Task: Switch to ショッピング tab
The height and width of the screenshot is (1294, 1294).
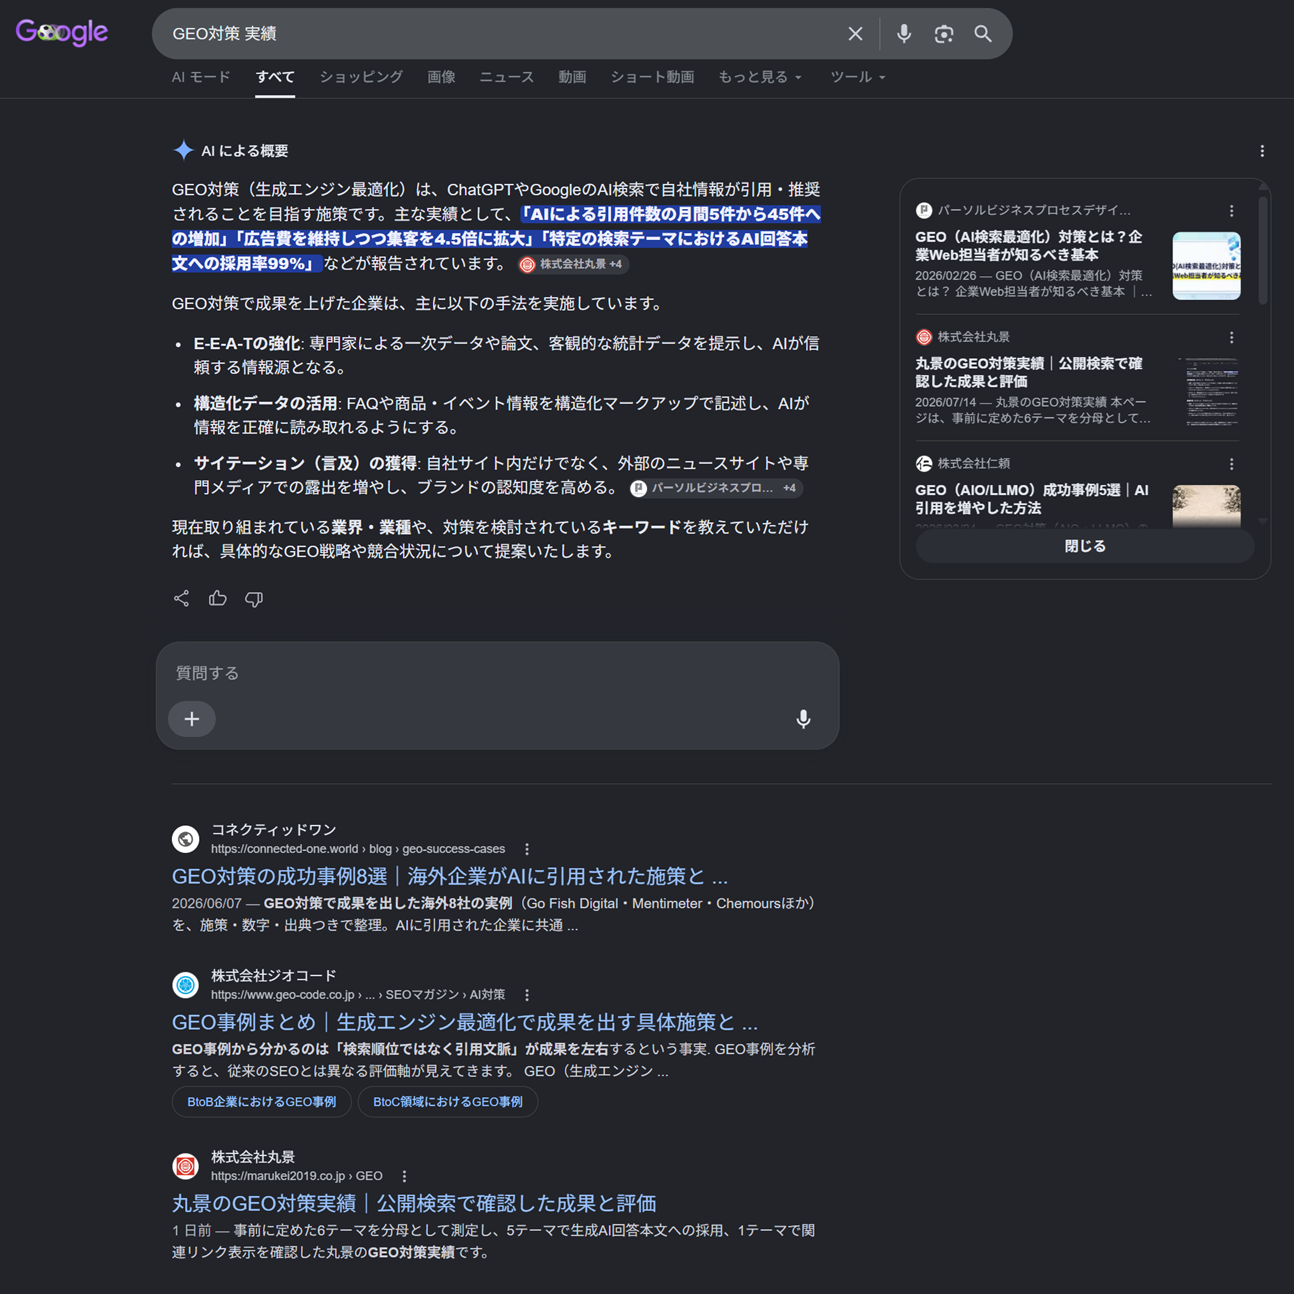Action: 361,77
